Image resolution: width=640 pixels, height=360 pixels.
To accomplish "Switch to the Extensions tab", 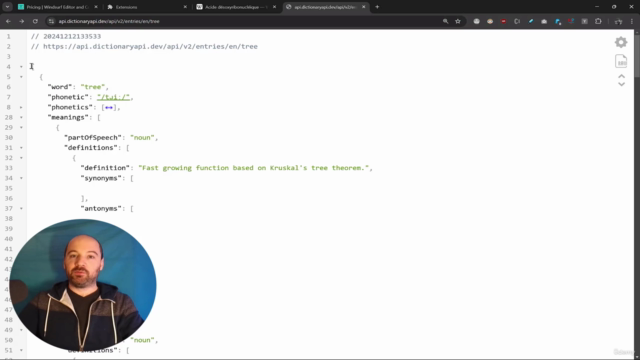I will pyautogui.click(x=147, y=7).
